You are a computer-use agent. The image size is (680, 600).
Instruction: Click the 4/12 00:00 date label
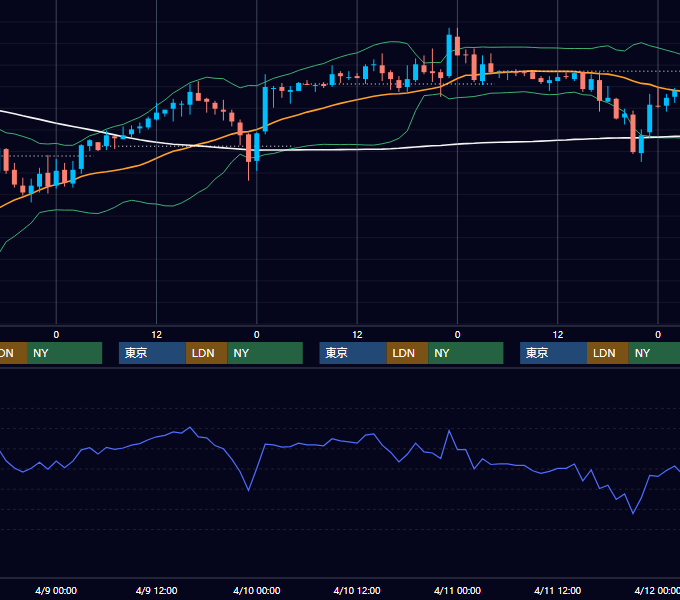coord(657,590)
